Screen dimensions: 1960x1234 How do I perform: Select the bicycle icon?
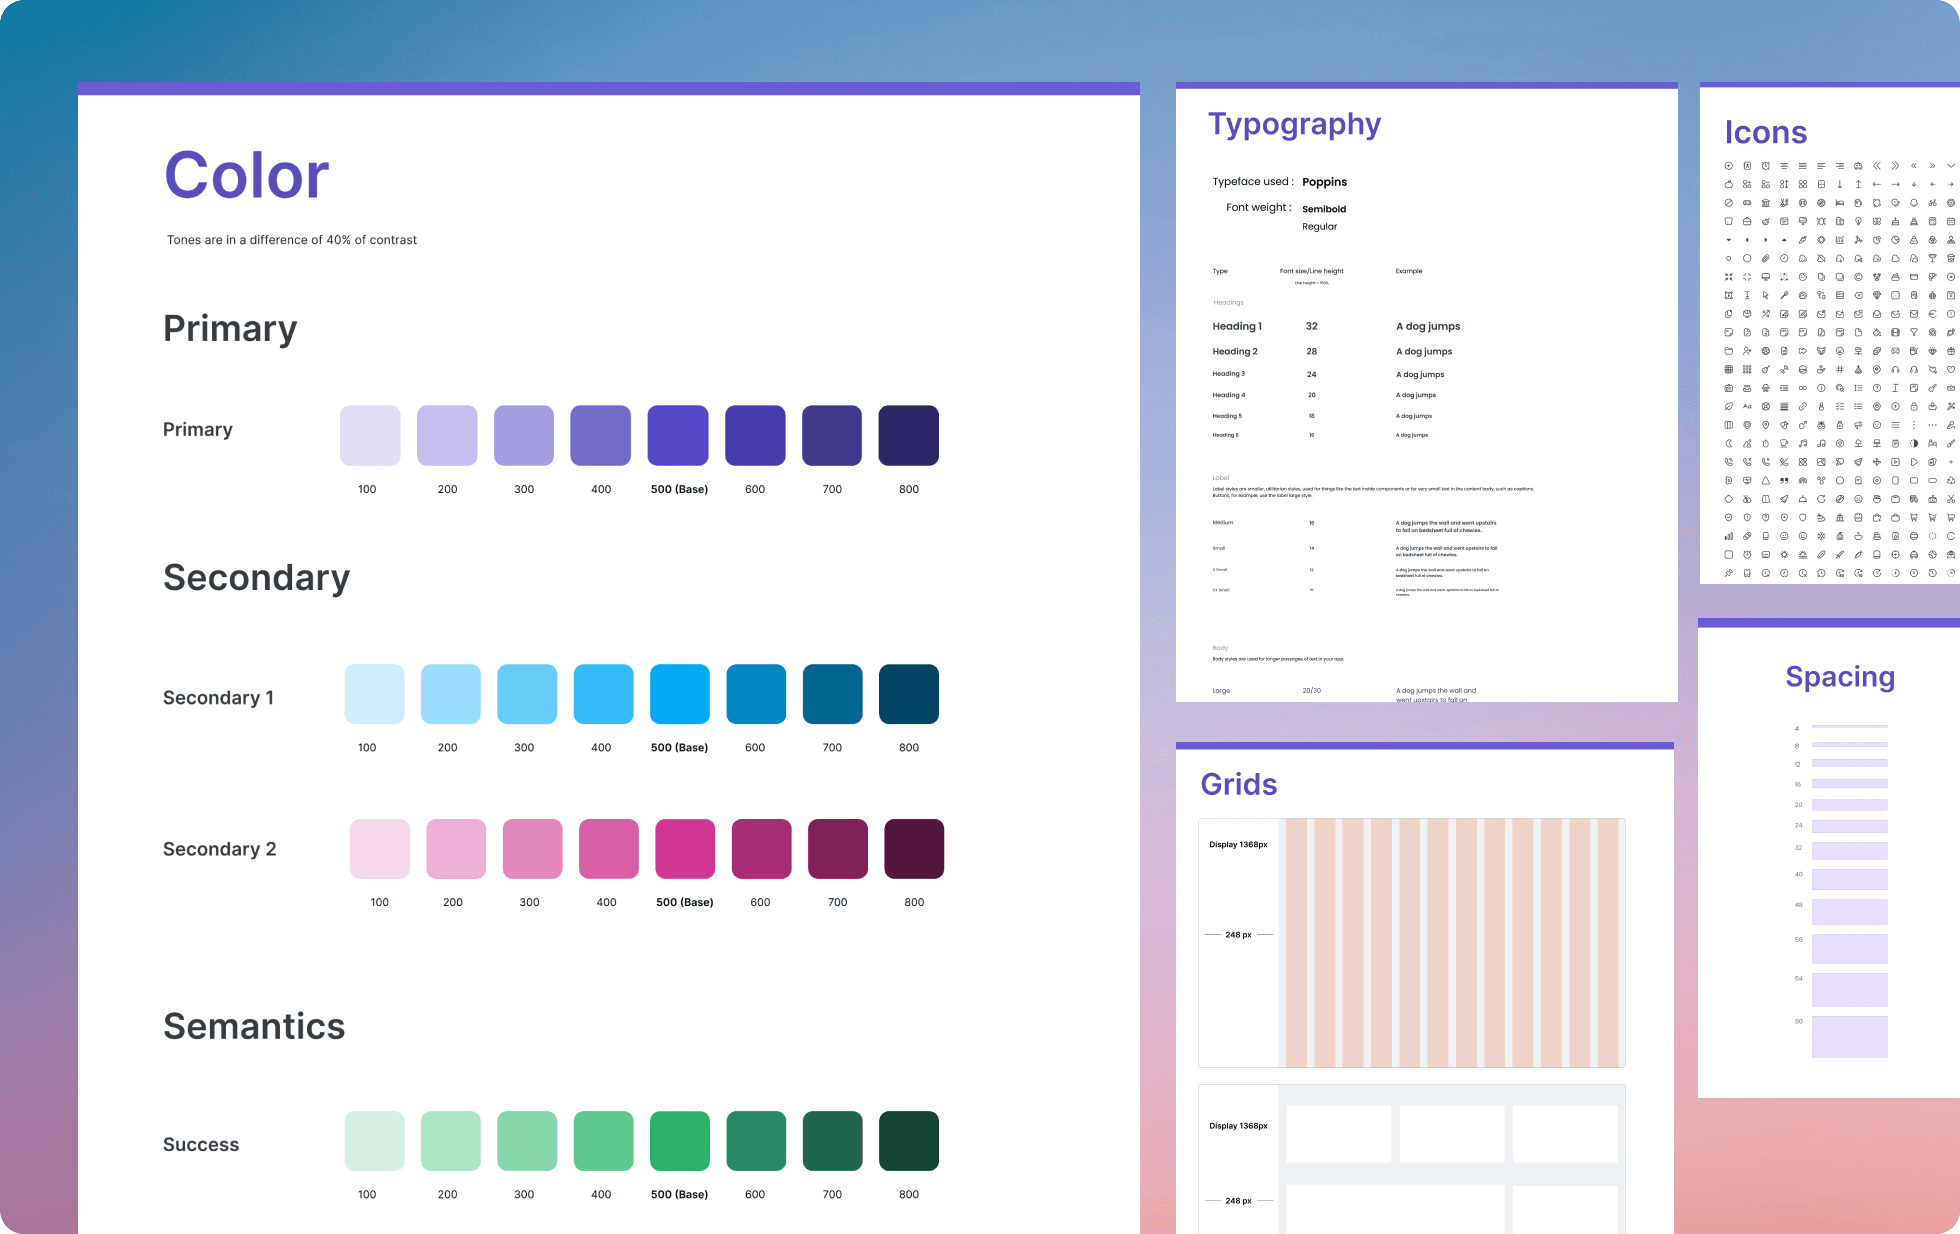tap(1932, 203)
